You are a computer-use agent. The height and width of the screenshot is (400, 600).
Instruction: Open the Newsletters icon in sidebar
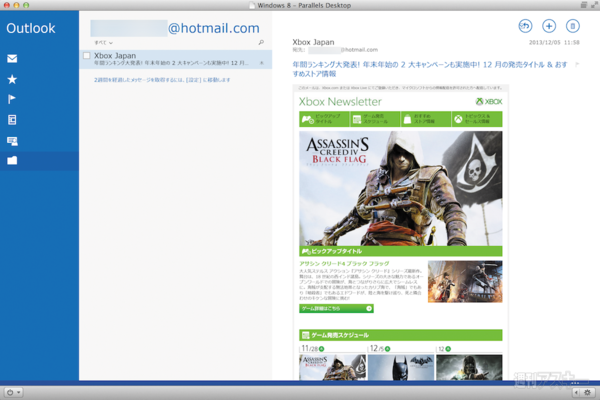pyautogui.click(x=12, y=120)
